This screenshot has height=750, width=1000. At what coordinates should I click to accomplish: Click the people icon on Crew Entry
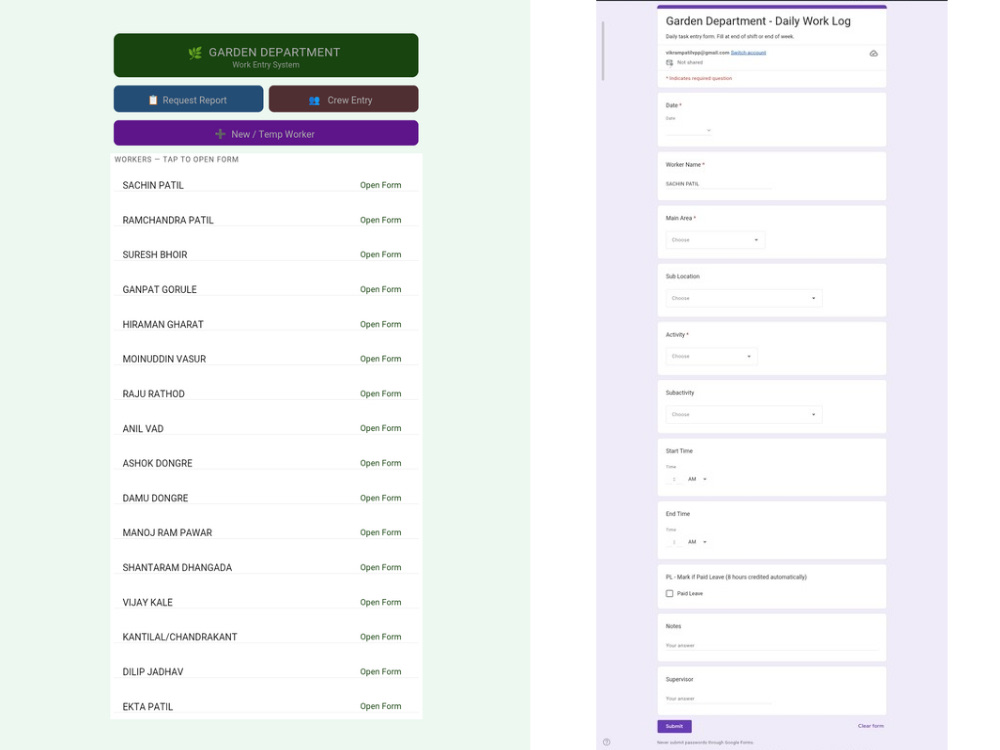(x=314, y=100)
